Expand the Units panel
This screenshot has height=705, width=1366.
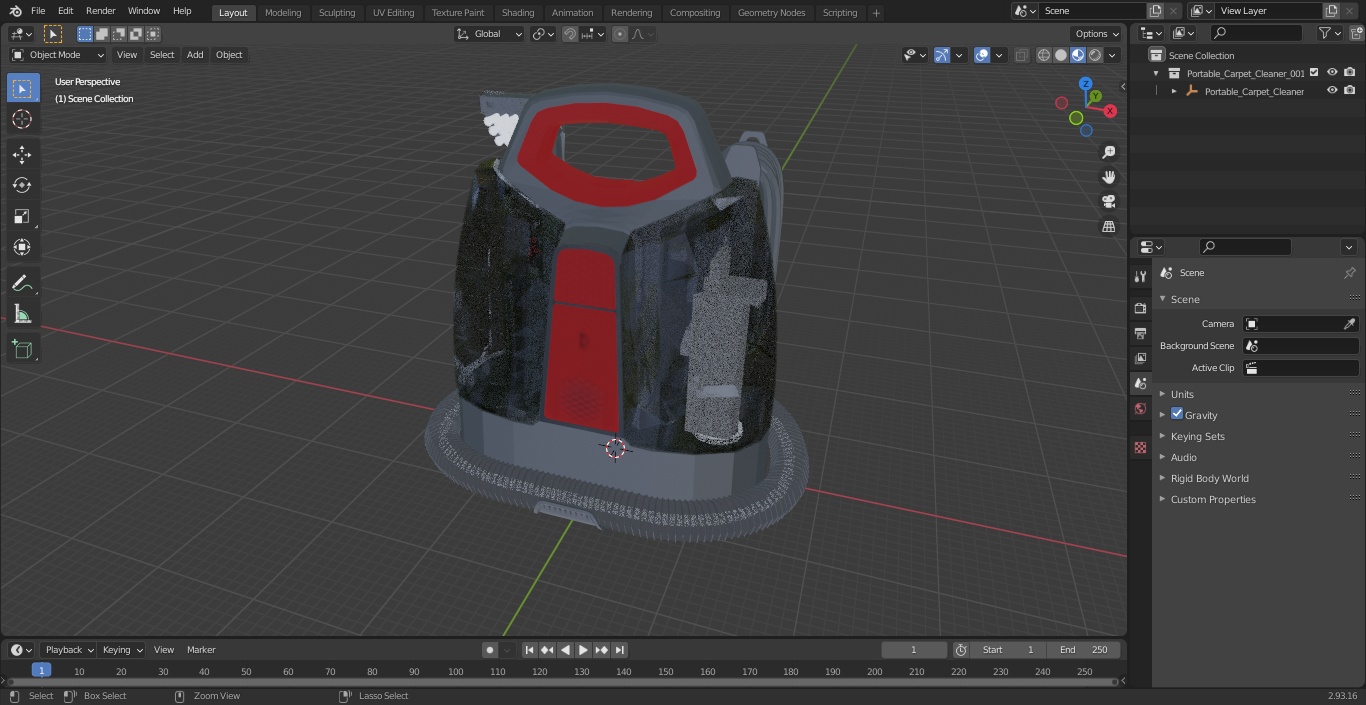[x=1182, y=394]
